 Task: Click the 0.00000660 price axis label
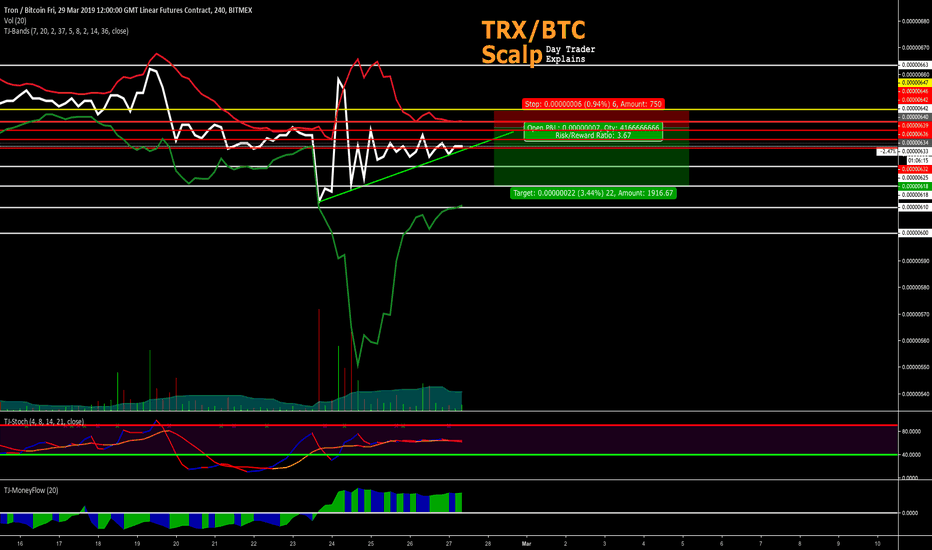pyautogui.click(x=915, y=74)
